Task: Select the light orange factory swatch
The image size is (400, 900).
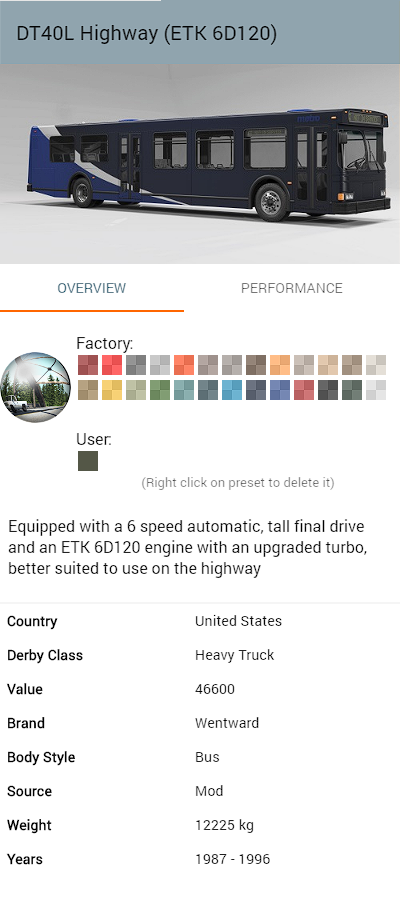Action: (x=280, y=365)
